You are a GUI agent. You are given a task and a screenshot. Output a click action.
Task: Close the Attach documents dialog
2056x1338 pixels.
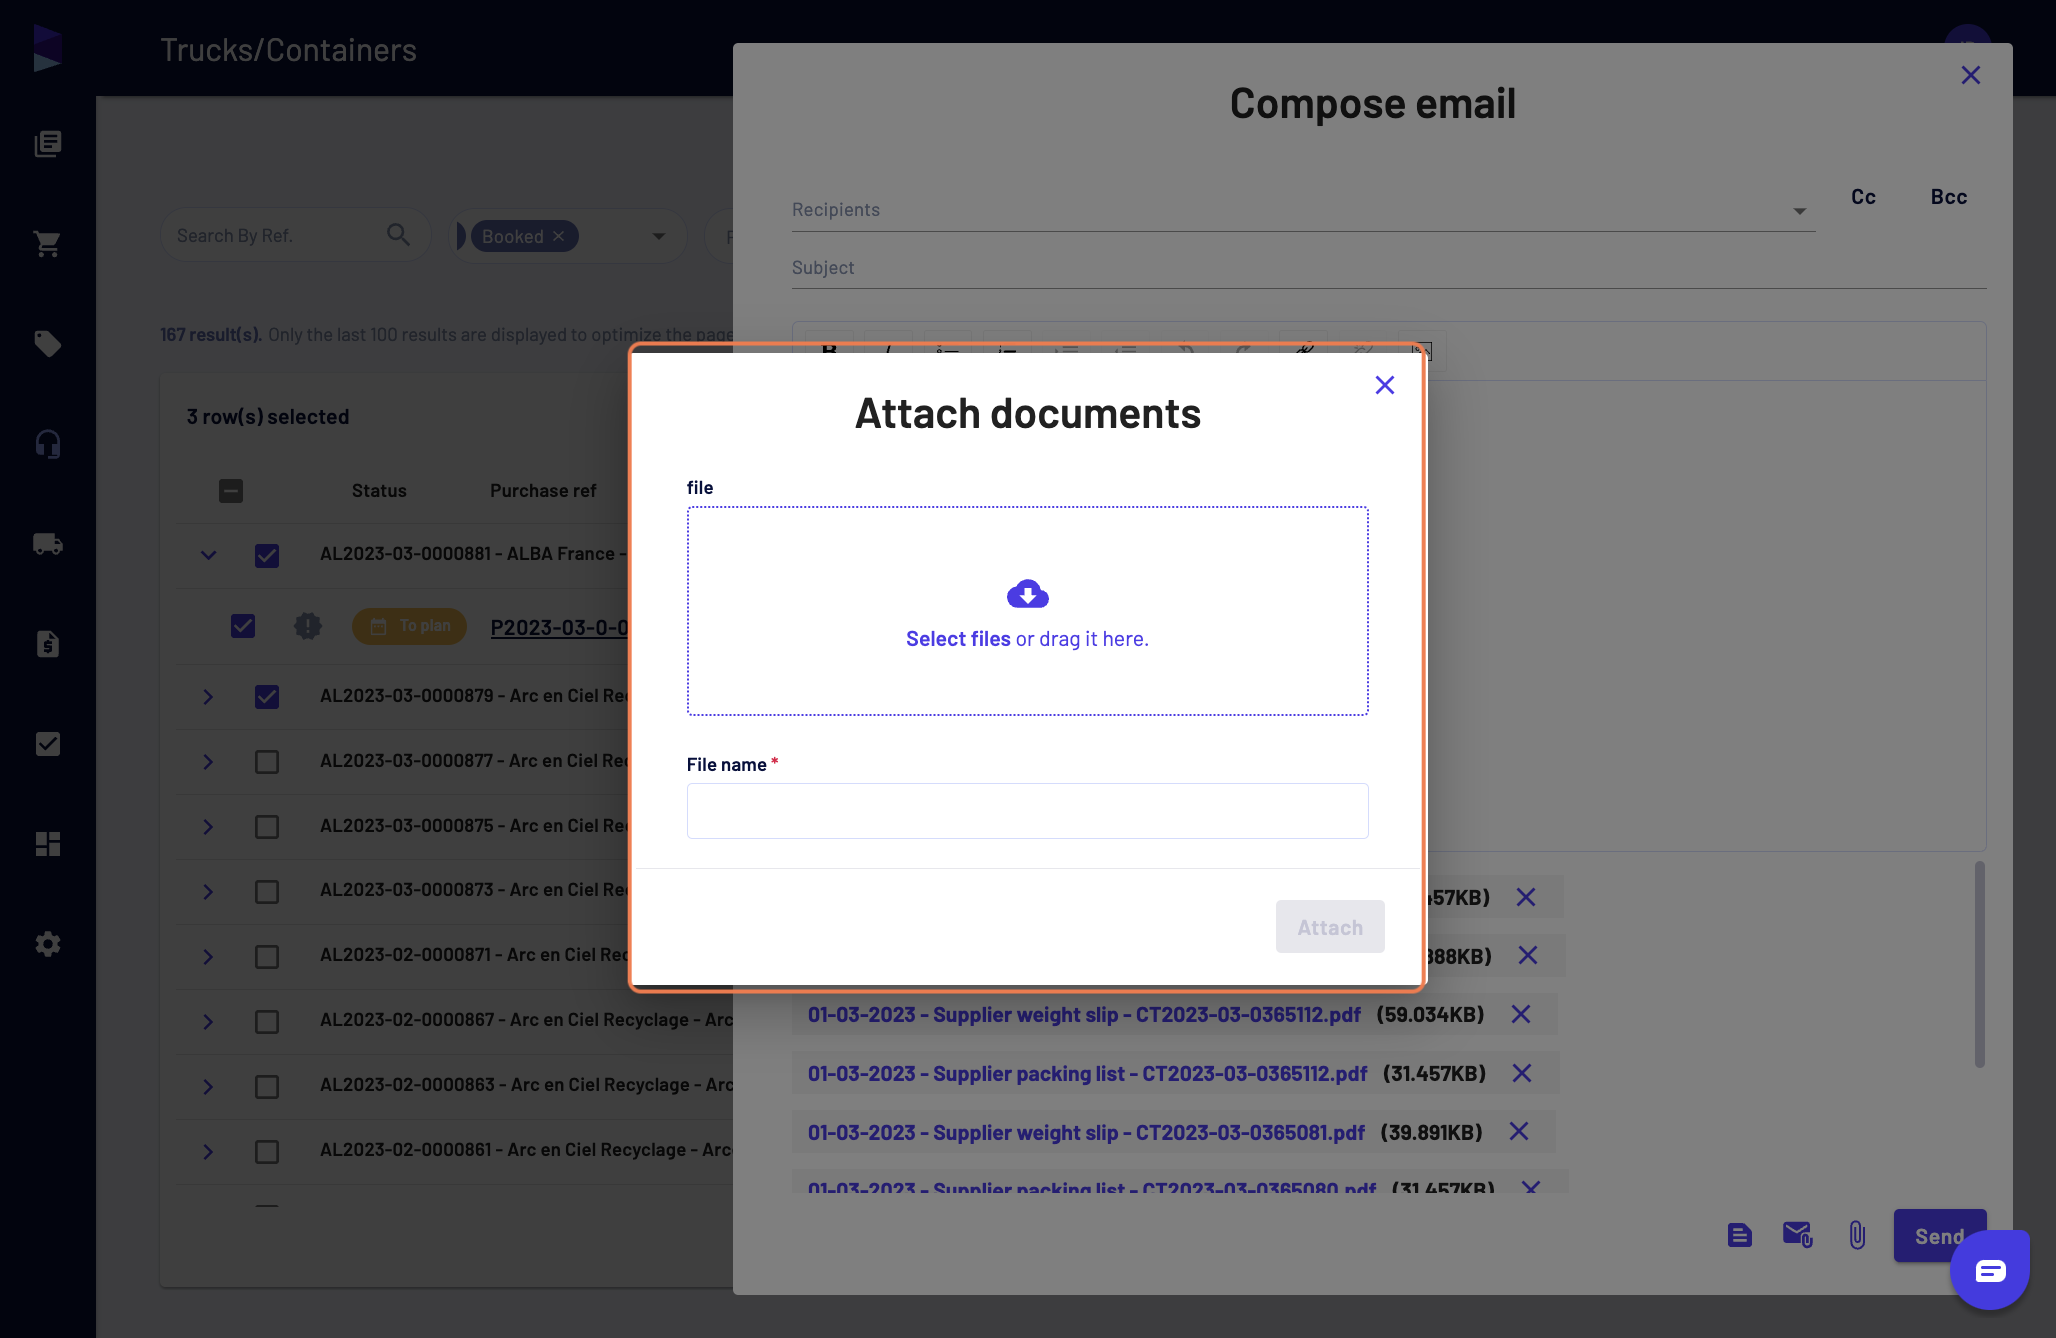pos(1384,385)
